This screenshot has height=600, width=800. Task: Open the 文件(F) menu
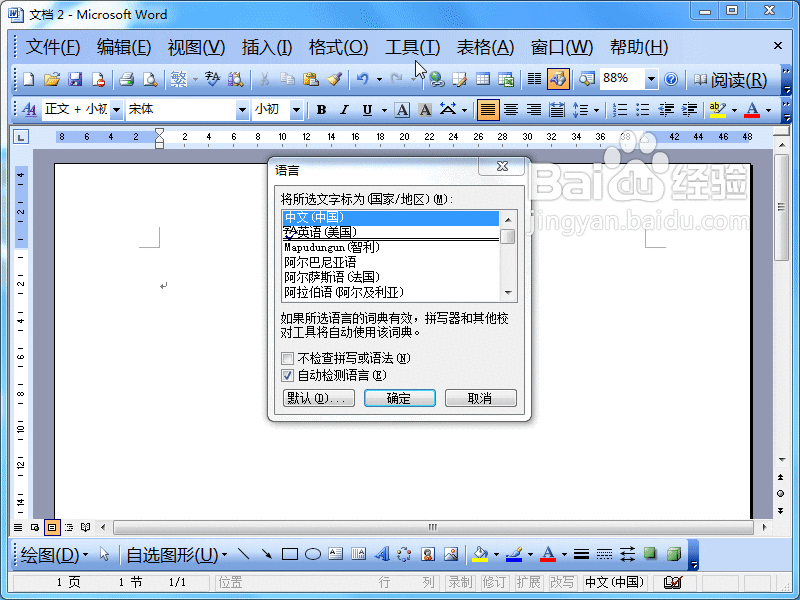coord(53,47)
